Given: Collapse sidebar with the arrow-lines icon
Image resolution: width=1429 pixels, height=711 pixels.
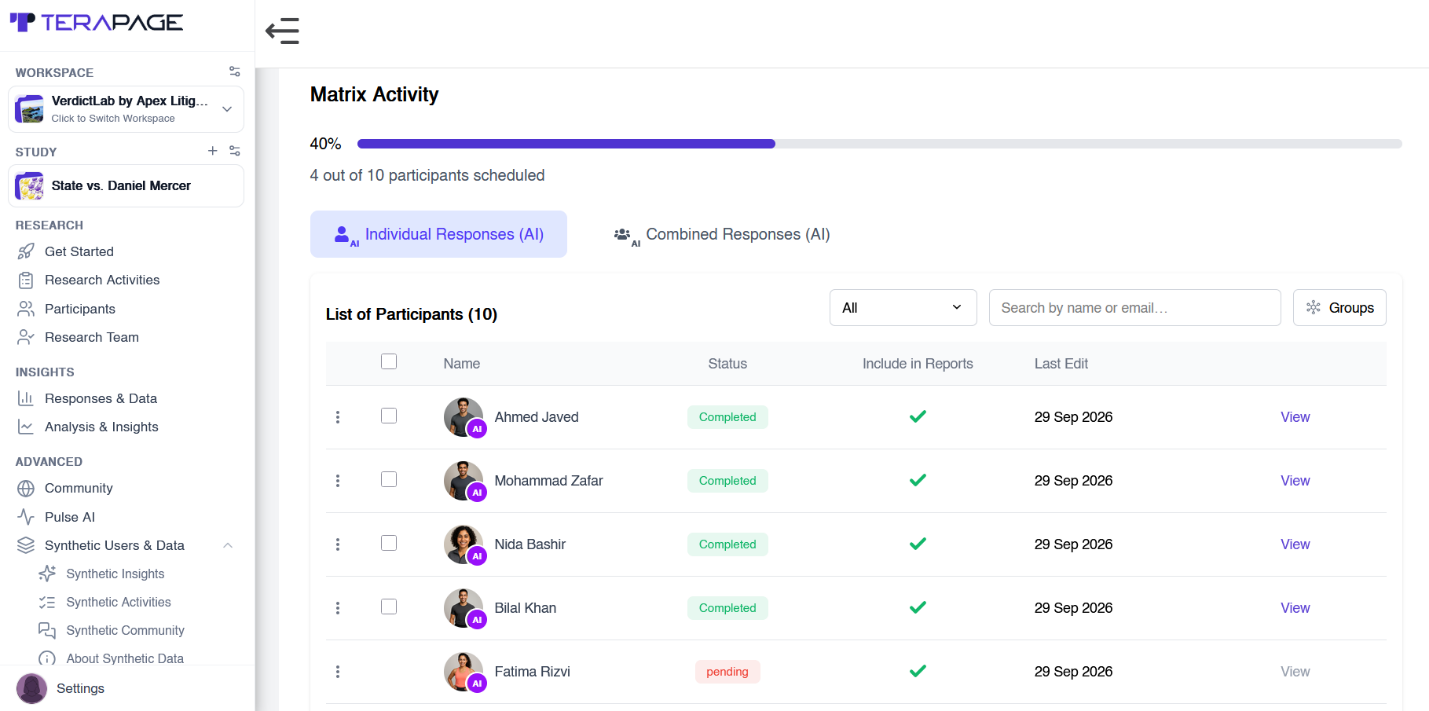Looking at the screenshot, I should pyautogui.click(x=282, y=31).
